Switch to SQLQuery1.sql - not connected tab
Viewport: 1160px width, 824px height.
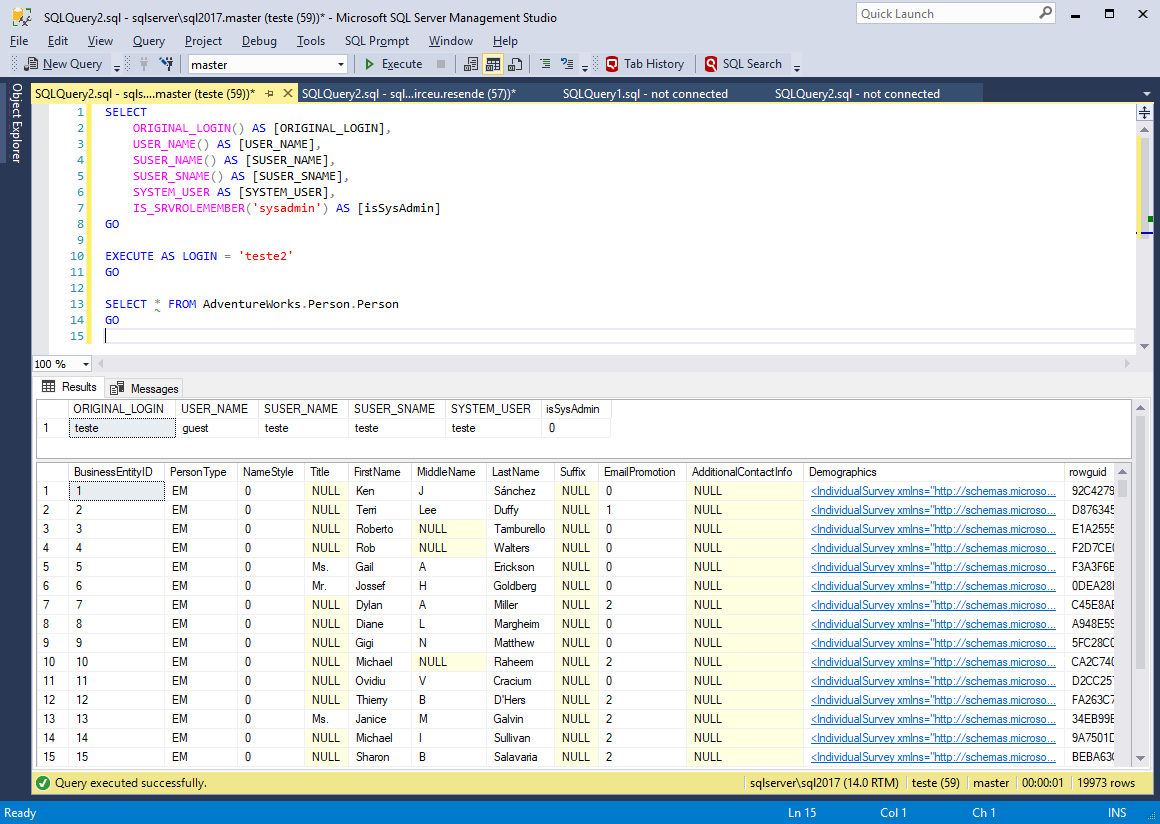(x=645, y=94)
